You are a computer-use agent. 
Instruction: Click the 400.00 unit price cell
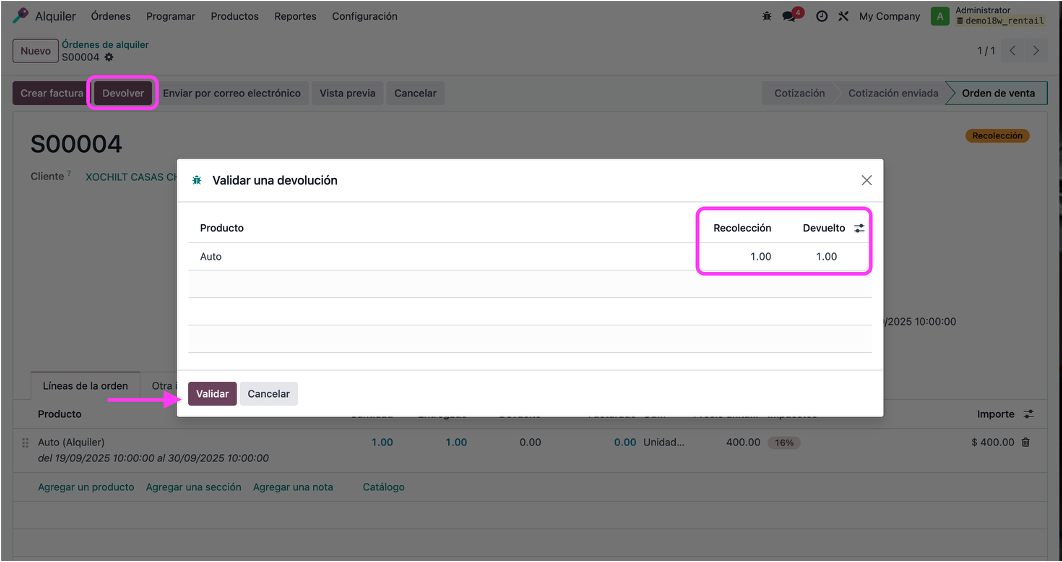pyautogui.click(x=743, y=442)
